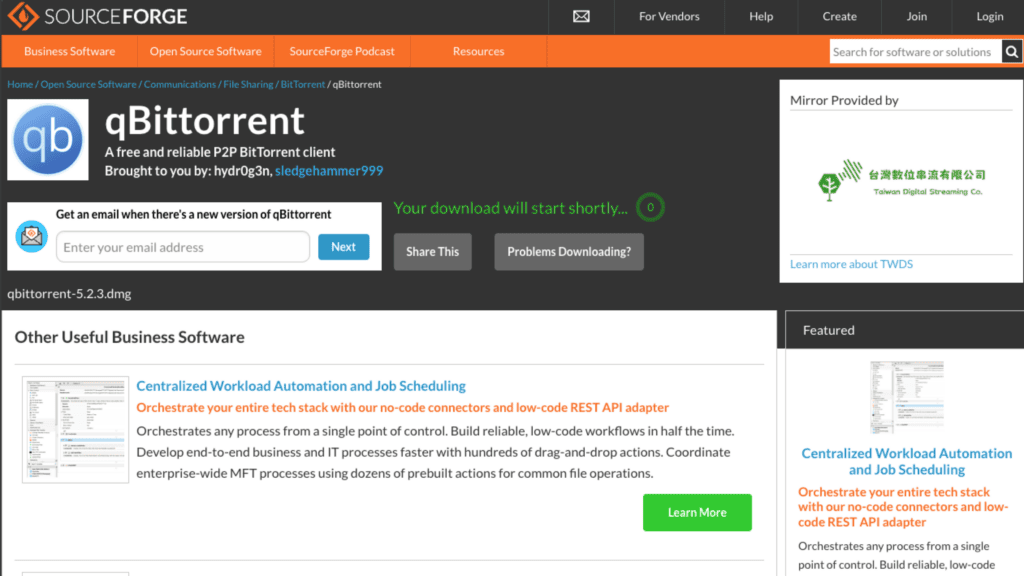Viewport: 1024px width, 576px height.
Task: Focus the software search field
Action: tap(915, 52)
